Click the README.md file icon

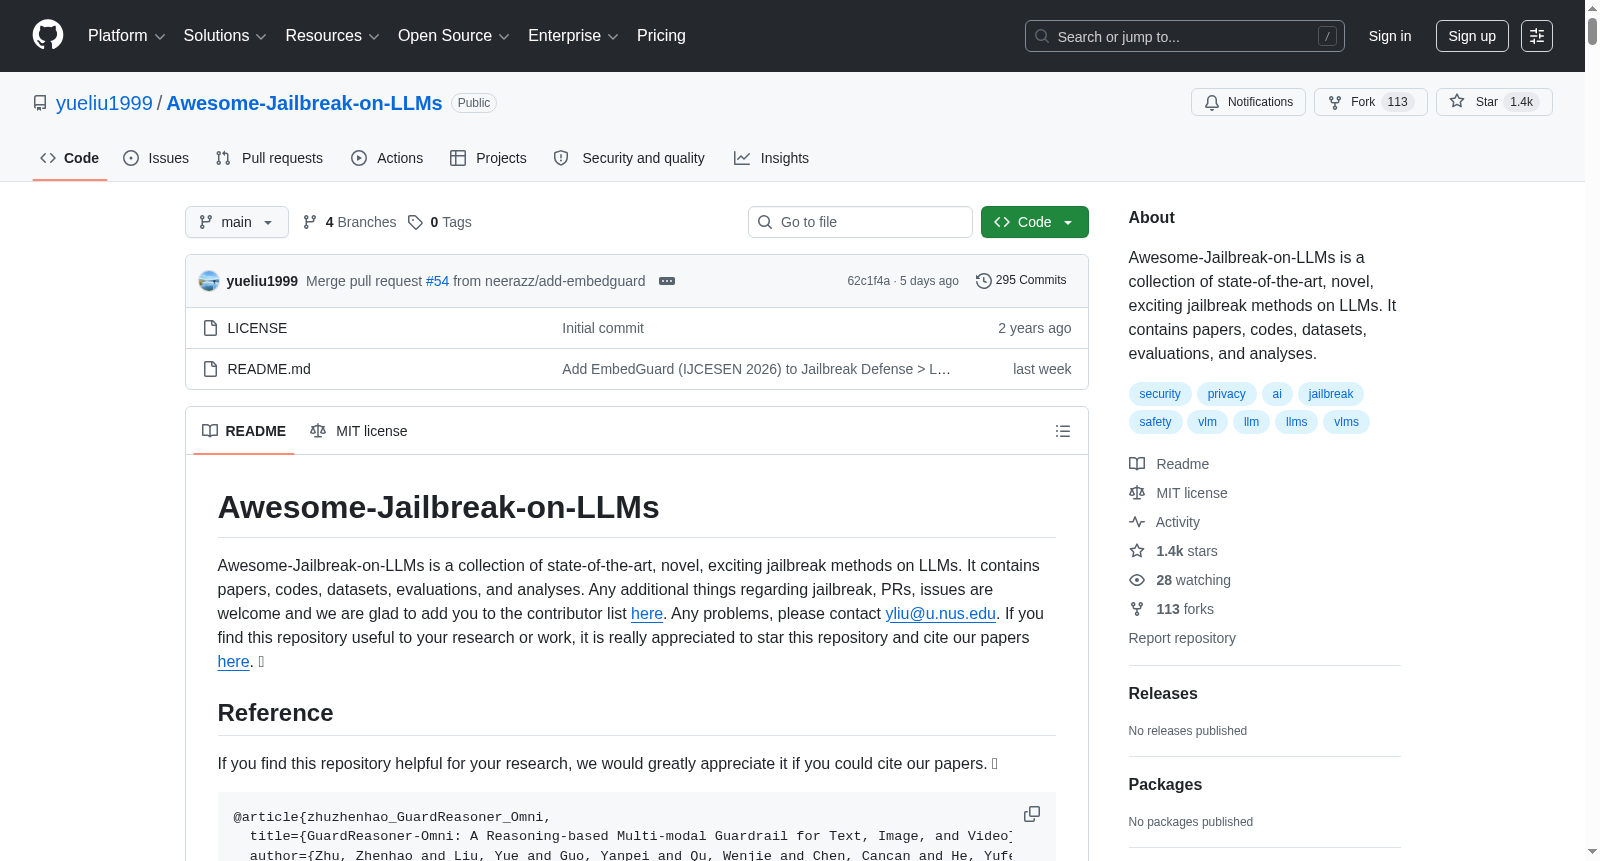pyautogui.click(x=210, y=369)
